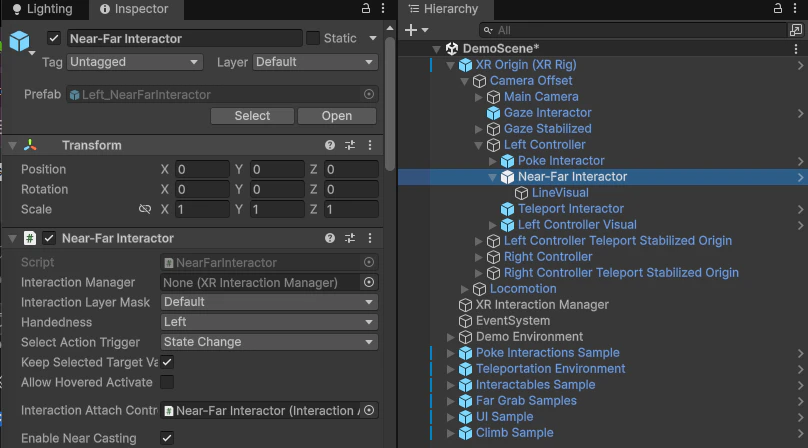The height and width of the screenshot is (448, 808).
Task: Open Poke Interactor prefab via right arrow
Action: pos(800,161)
